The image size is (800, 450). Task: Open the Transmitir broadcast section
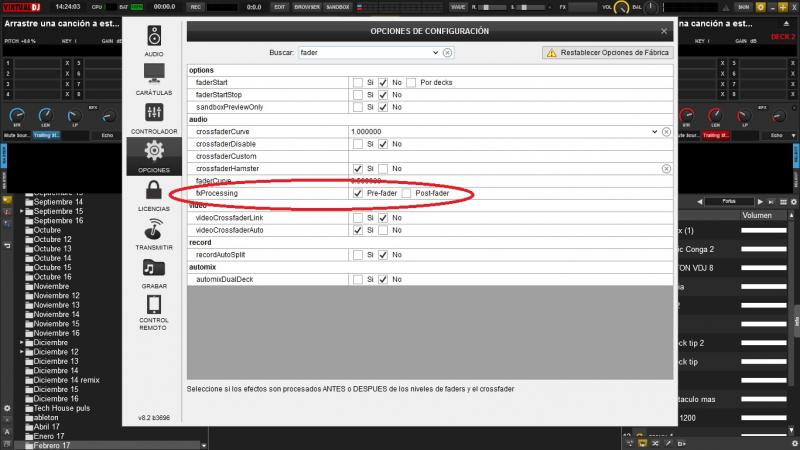(x=154, y=234)
